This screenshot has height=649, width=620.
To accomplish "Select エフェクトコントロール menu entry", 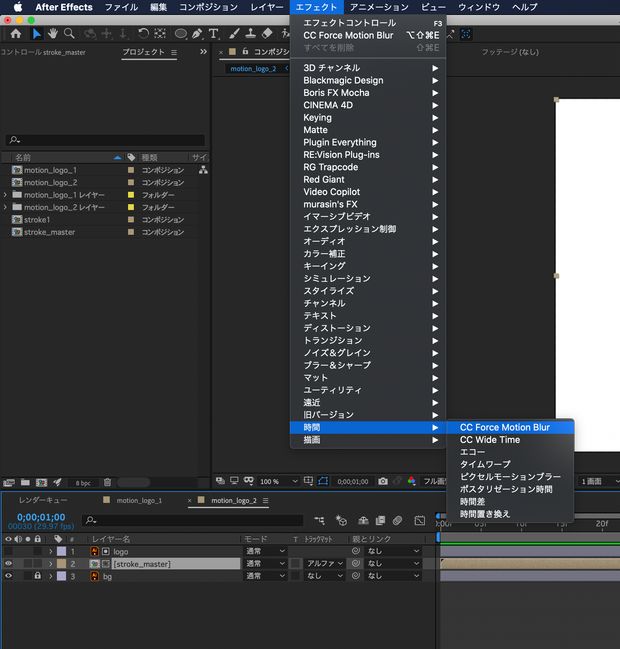I will [368, 23].
